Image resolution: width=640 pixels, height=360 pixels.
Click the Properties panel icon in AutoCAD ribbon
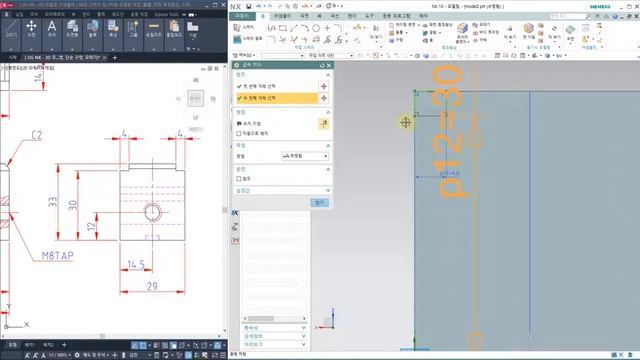[x=113, y=27]
